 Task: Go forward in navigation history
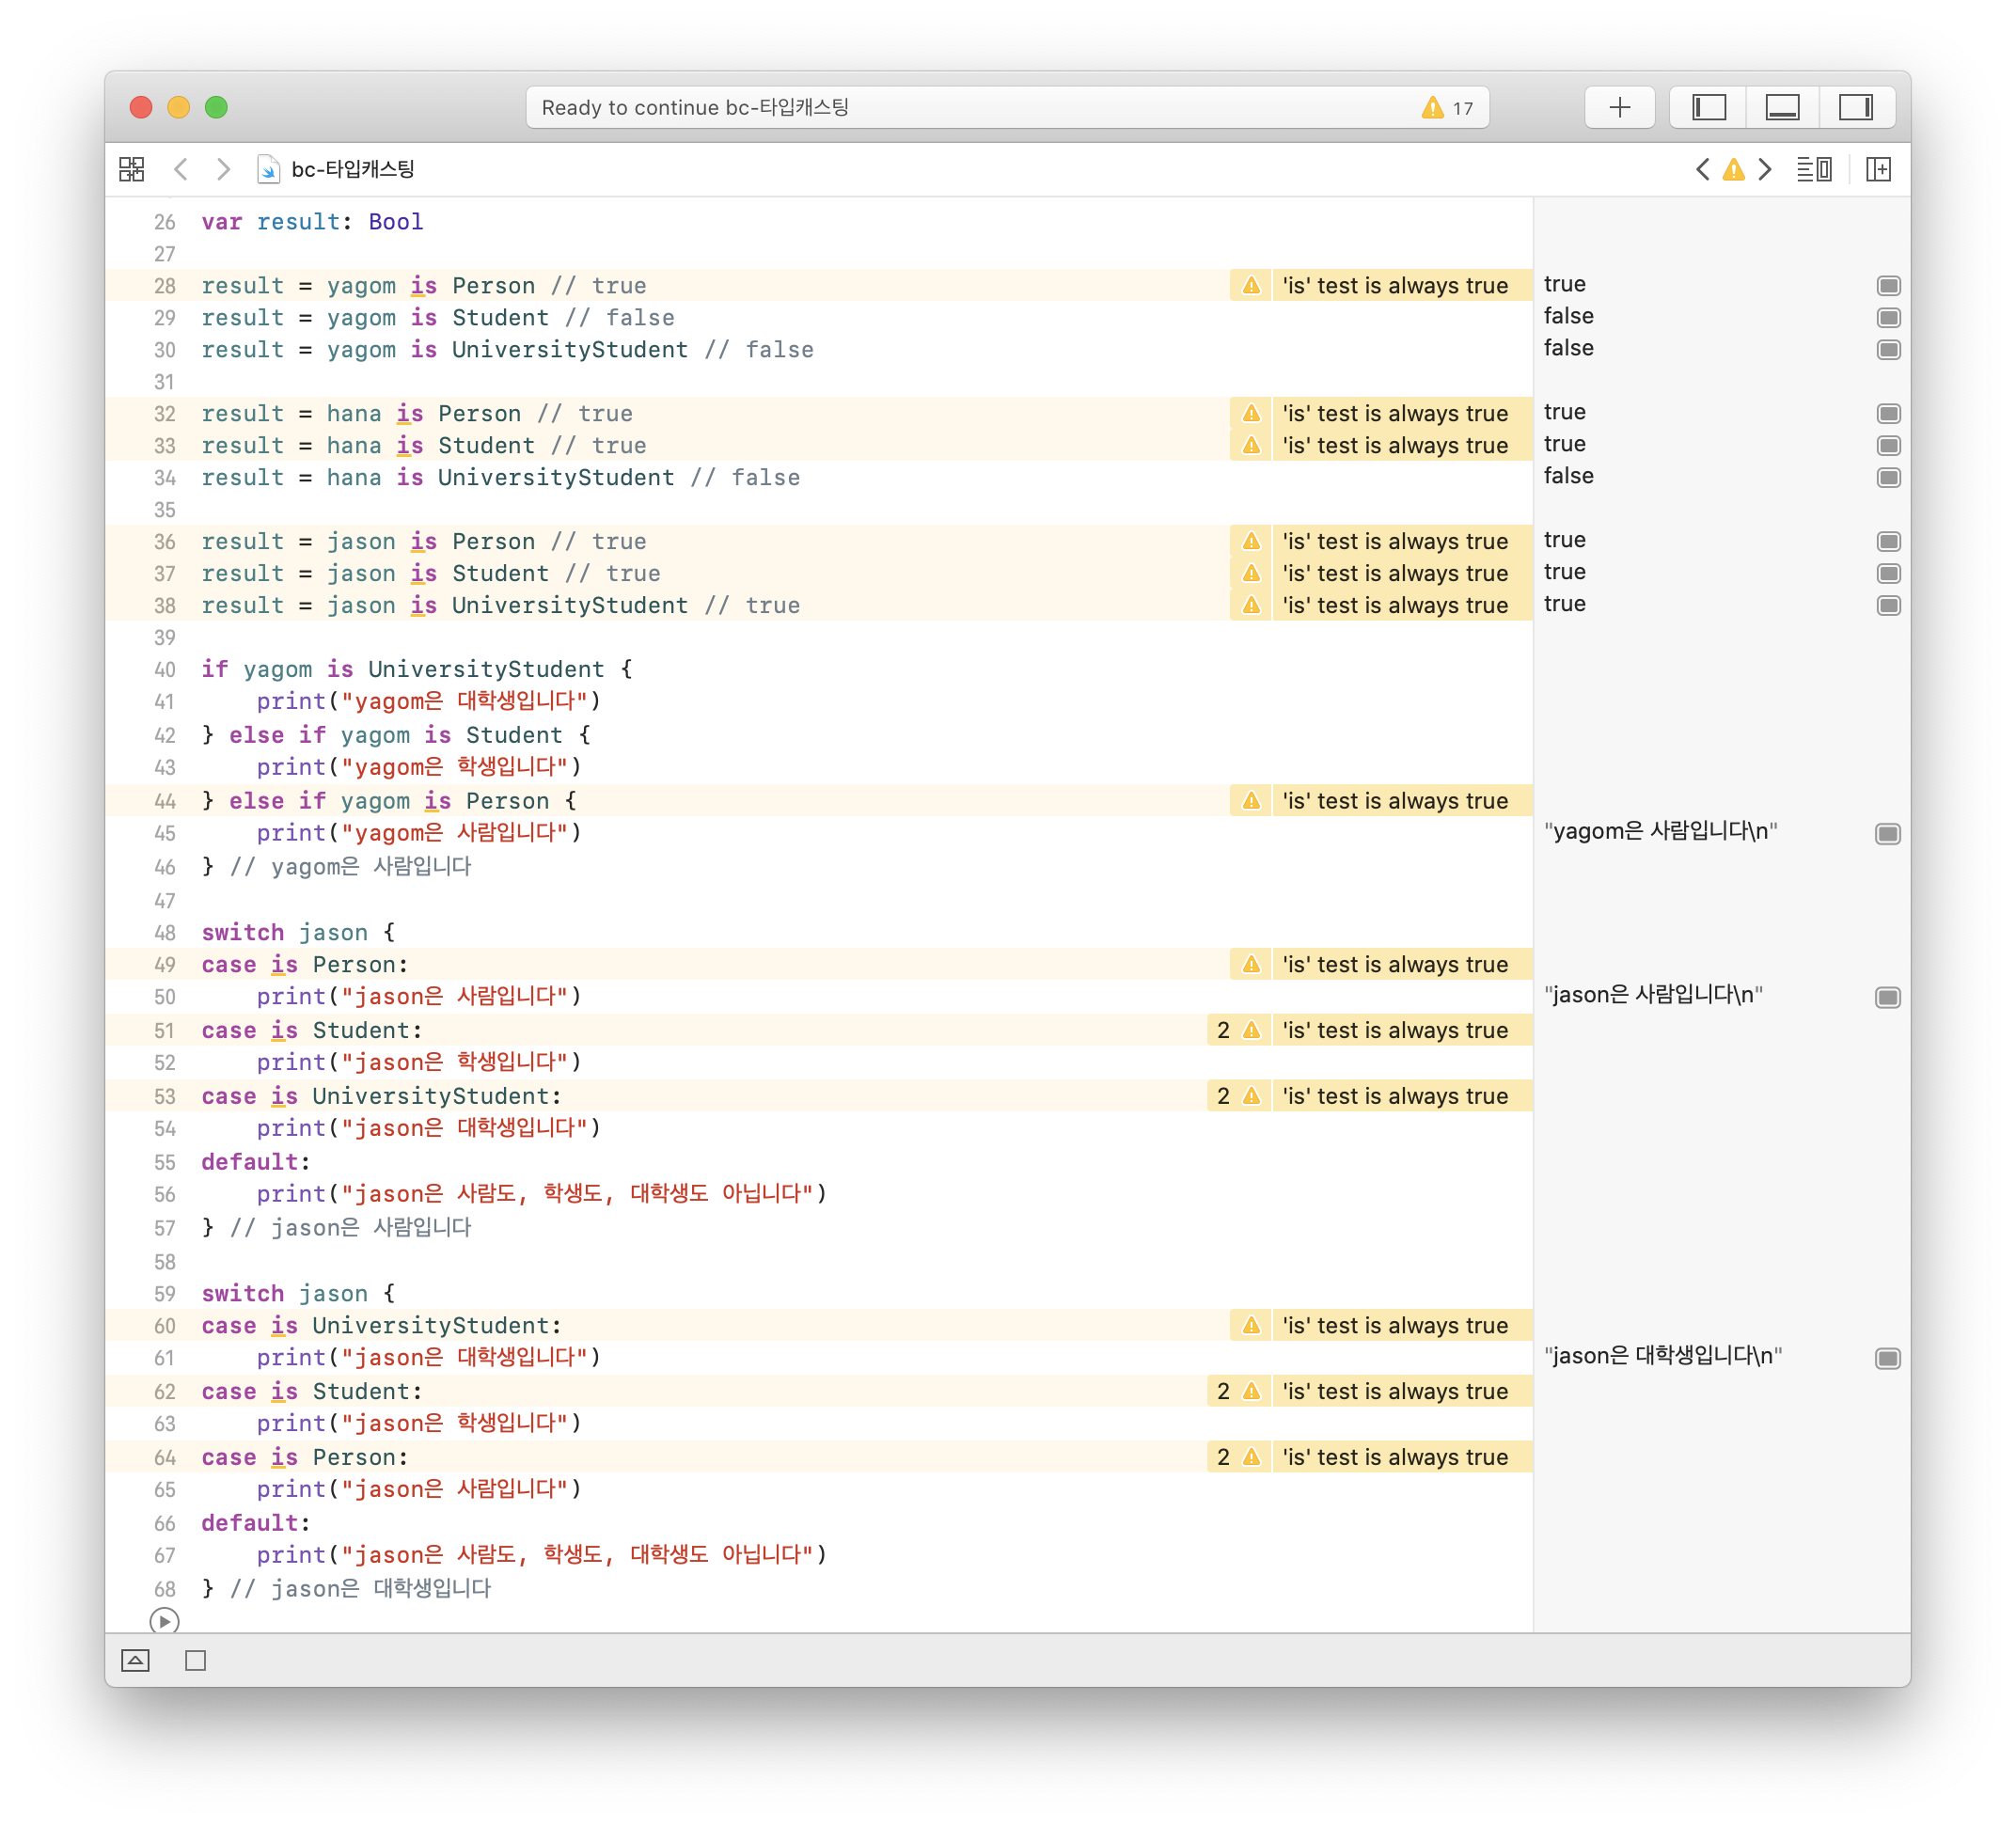[x=224, y=169]
